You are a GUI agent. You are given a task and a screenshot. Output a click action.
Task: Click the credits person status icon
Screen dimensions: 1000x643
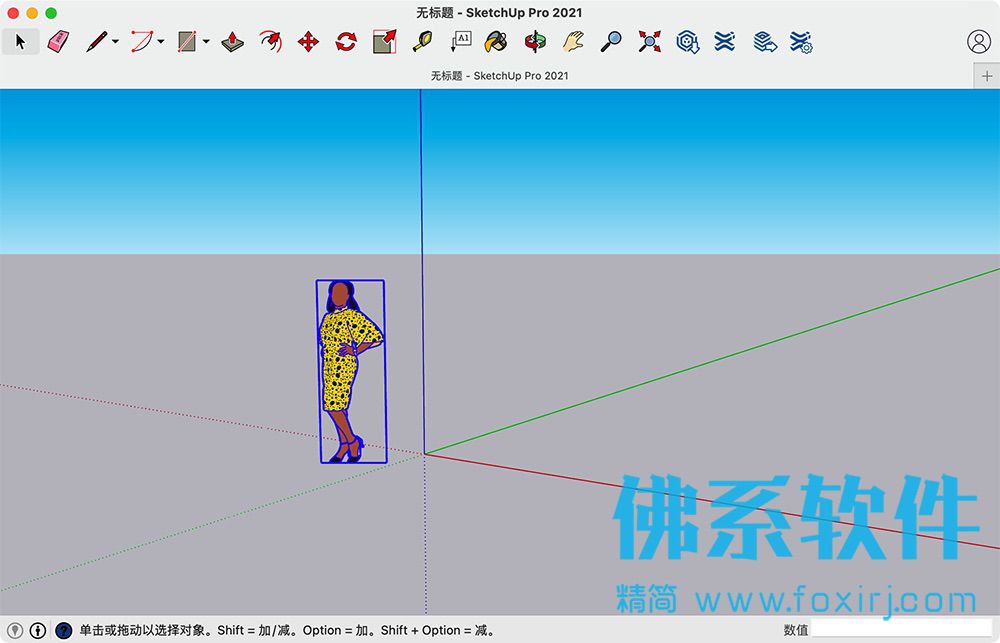tap(38, 630)
